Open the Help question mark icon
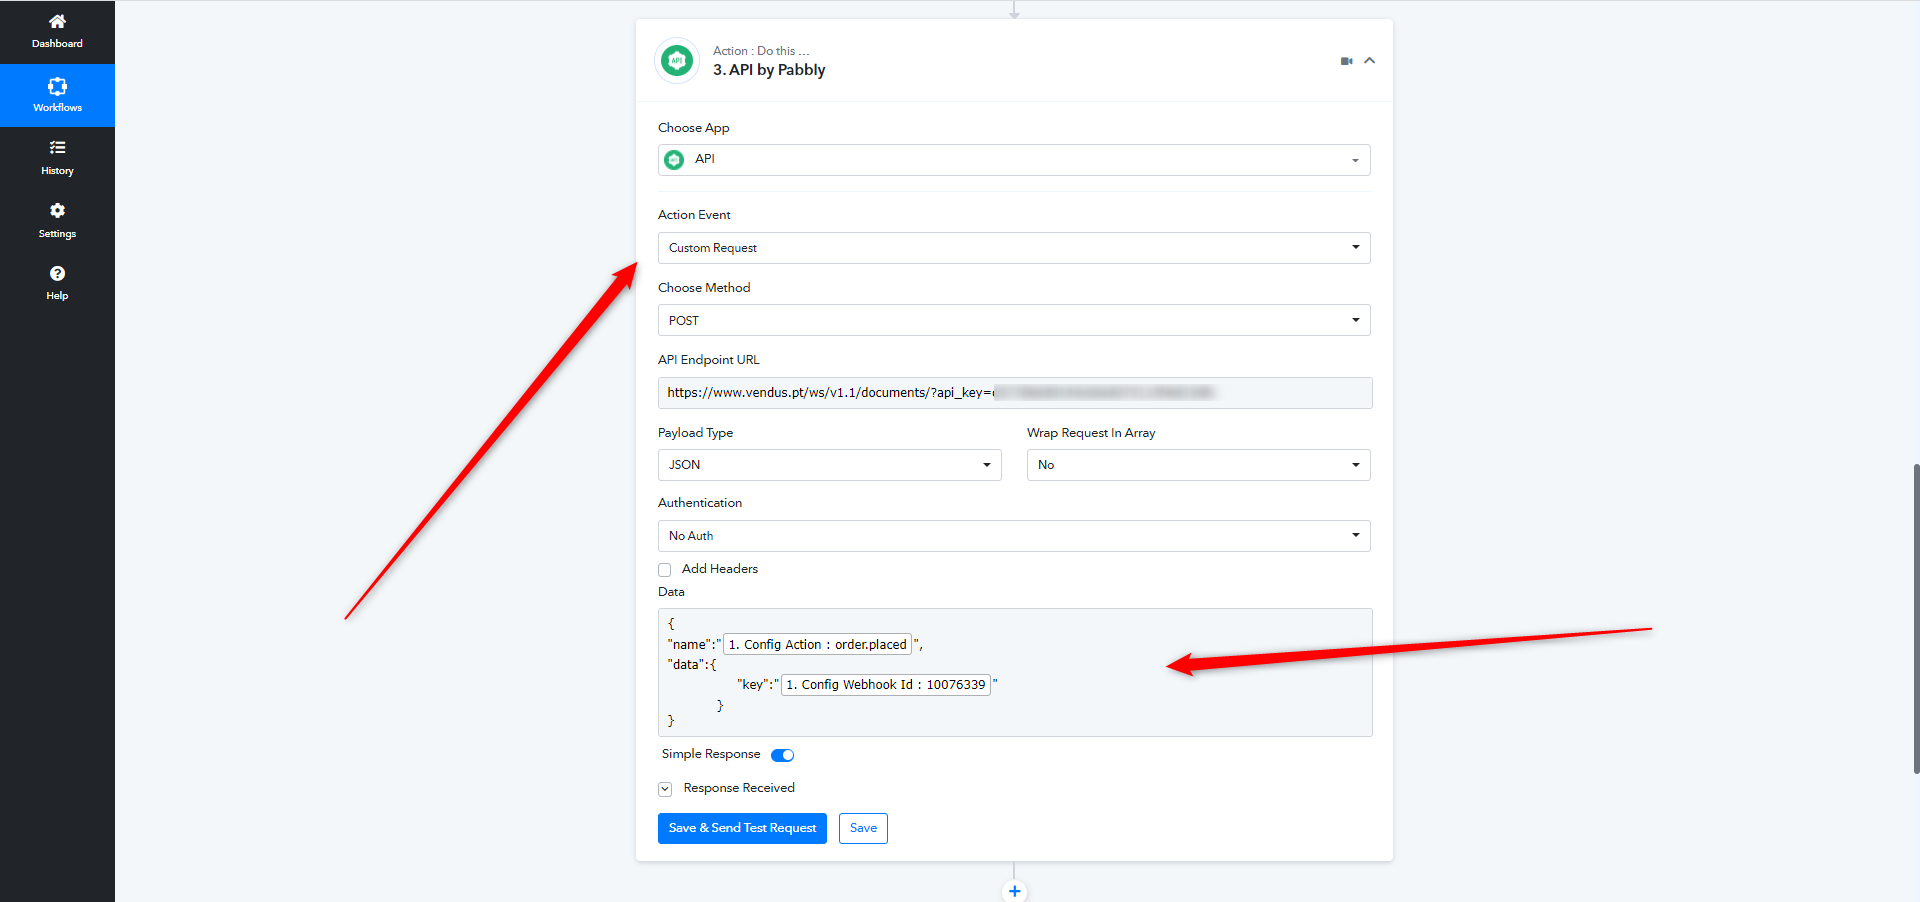Image resolution: width=1920 pixels, height=902 pixels. click(57, 273)
